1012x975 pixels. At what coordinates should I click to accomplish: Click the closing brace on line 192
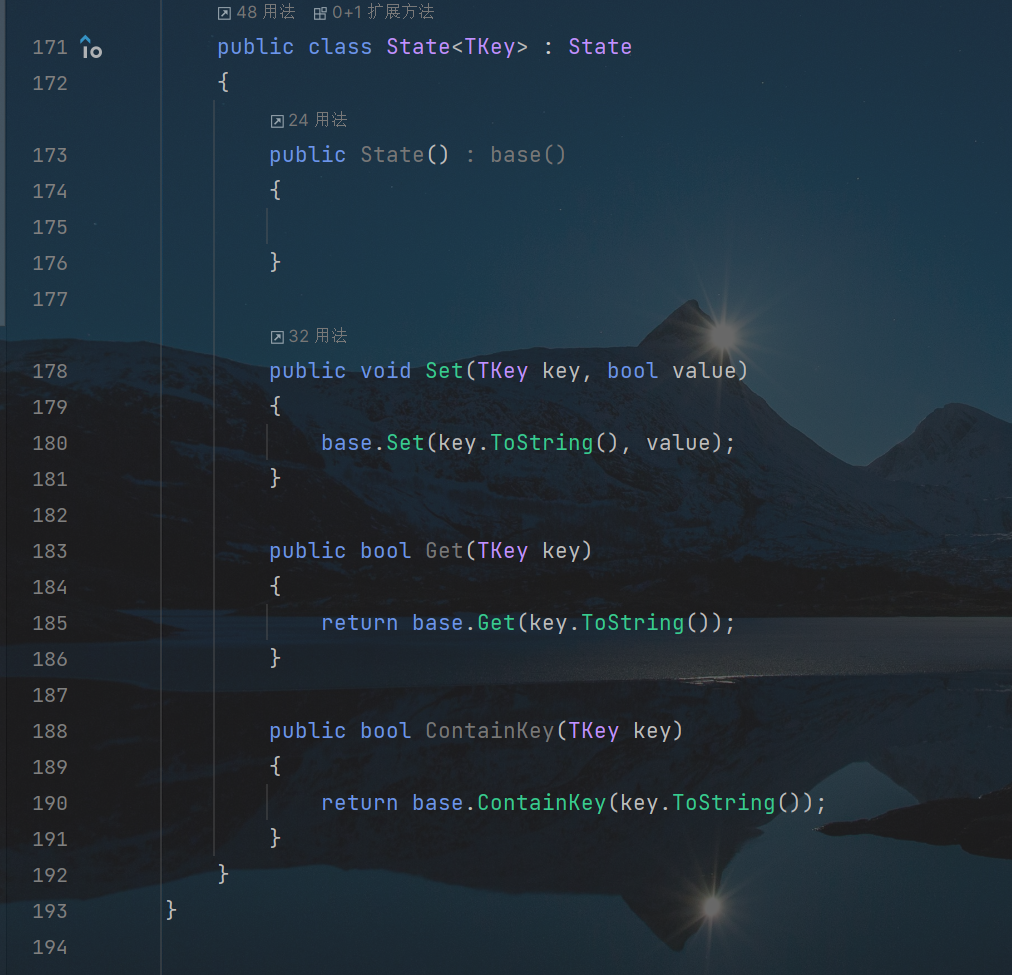click(223, 875)
